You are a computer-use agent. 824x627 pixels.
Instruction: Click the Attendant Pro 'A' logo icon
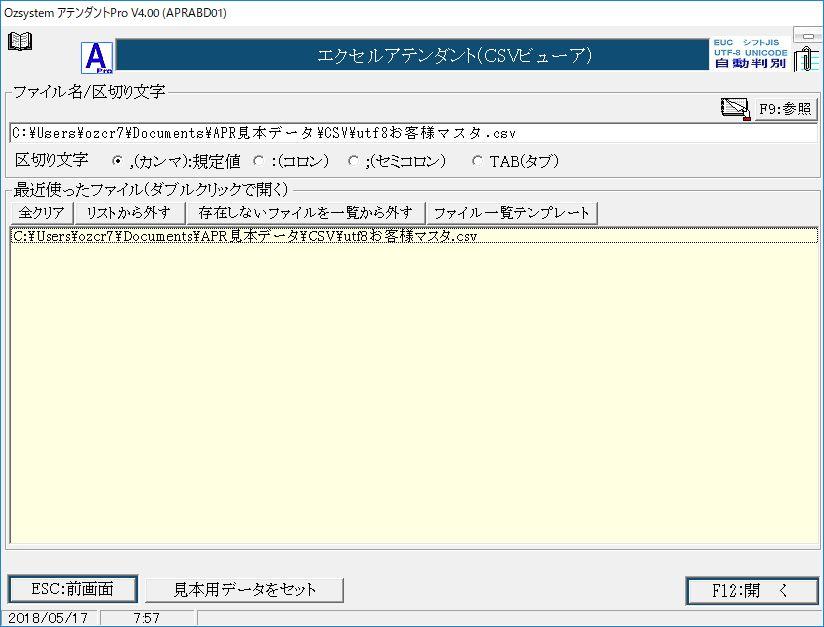tap(97, 57)
